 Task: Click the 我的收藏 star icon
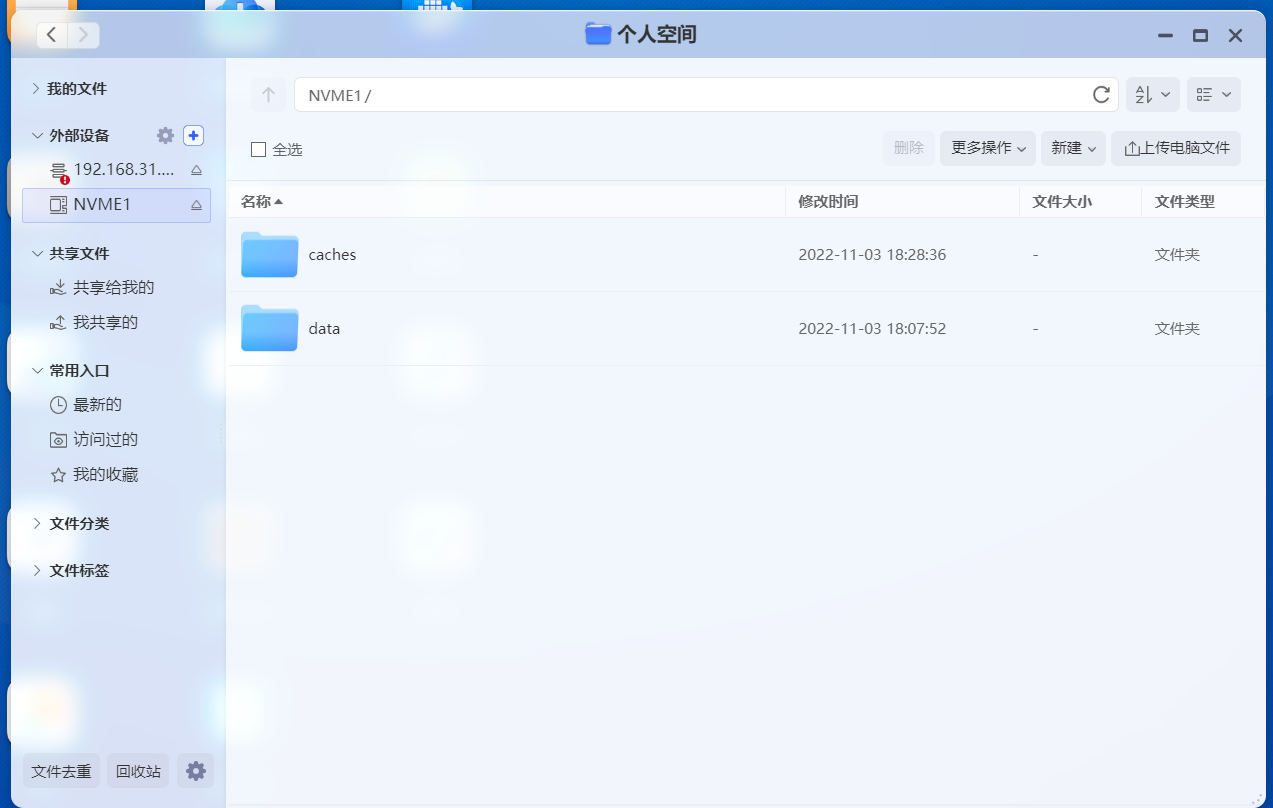pos(58,476)
